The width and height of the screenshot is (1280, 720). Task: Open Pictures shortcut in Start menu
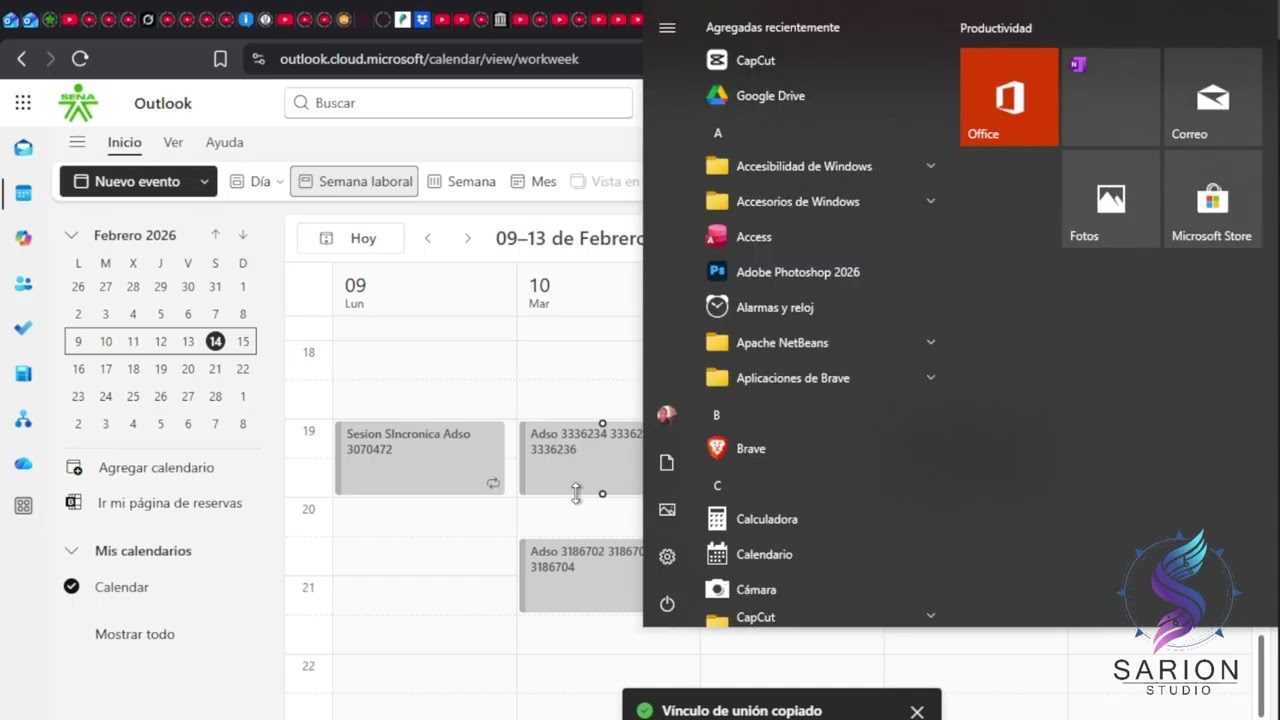(x=667, y=510)
